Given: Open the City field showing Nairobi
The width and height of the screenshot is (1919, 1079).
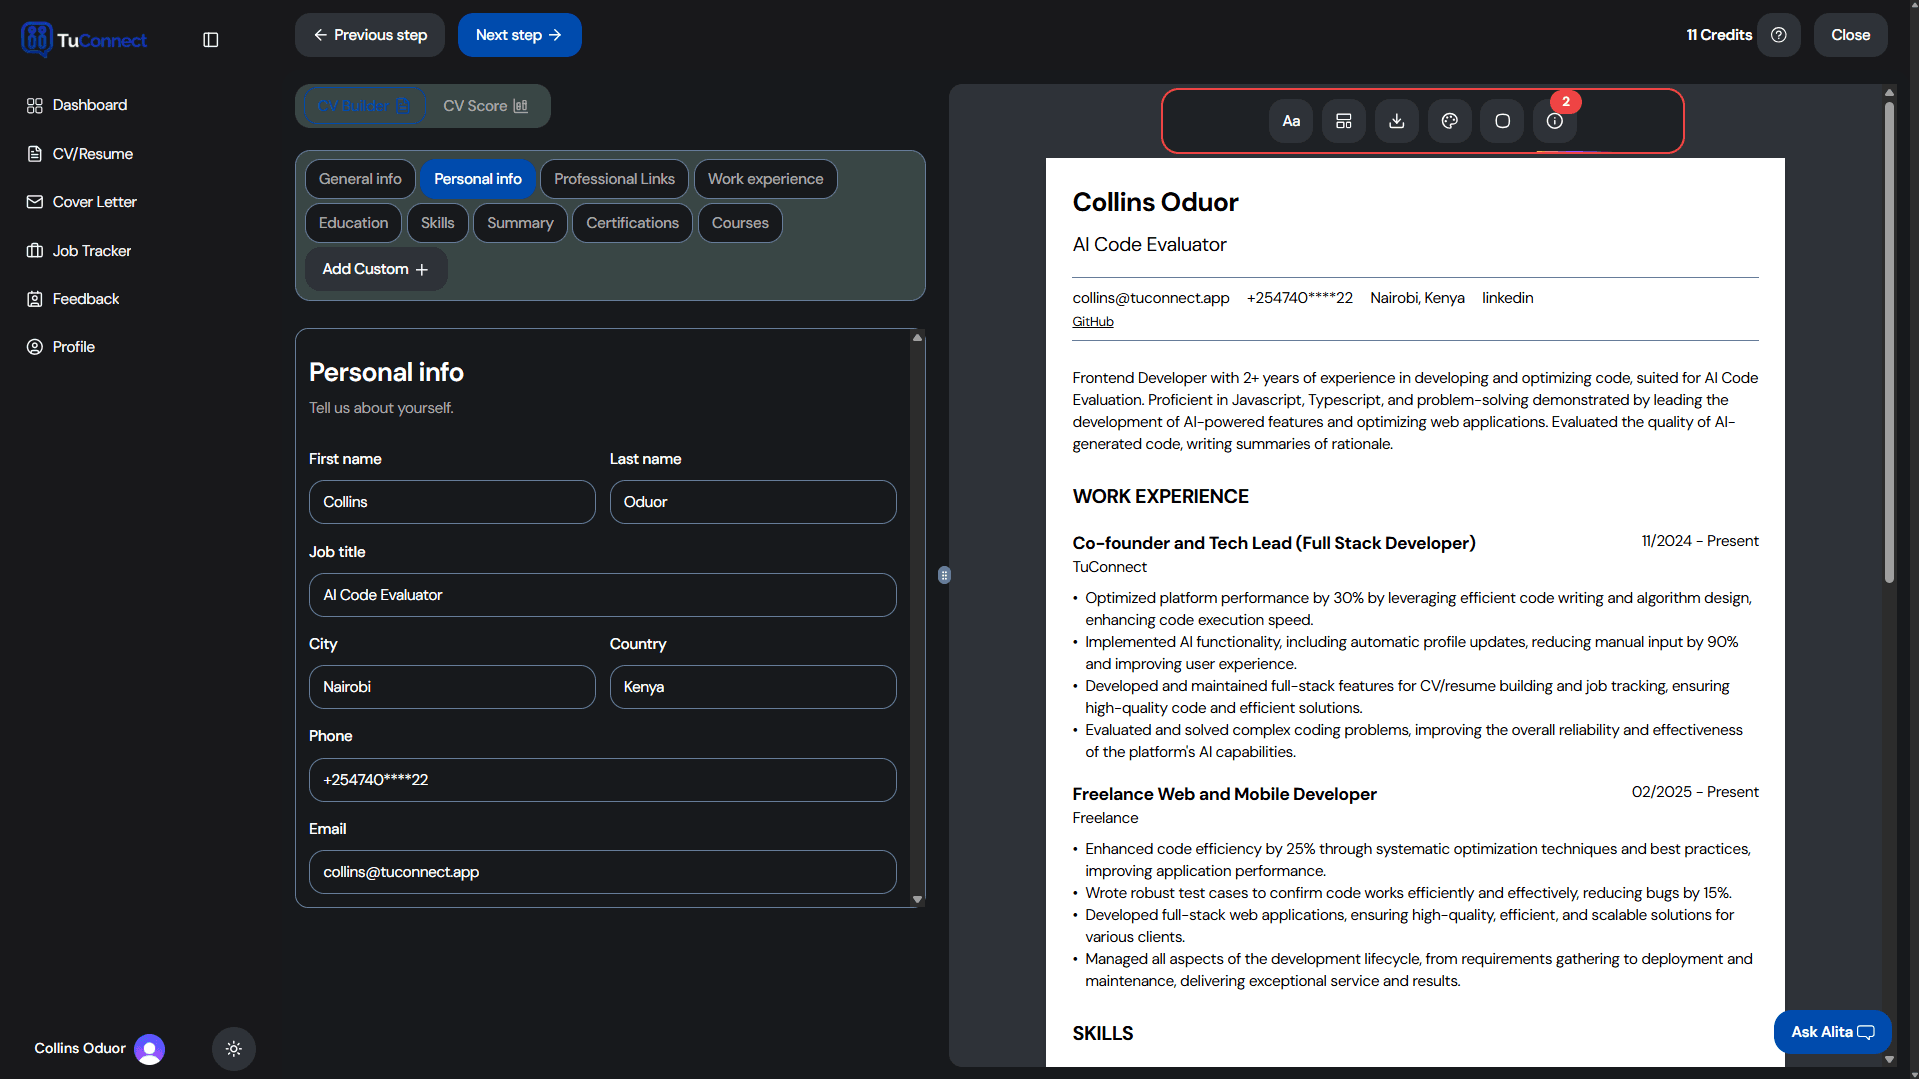Looking at the screenshot, I should tap(452, 686).
